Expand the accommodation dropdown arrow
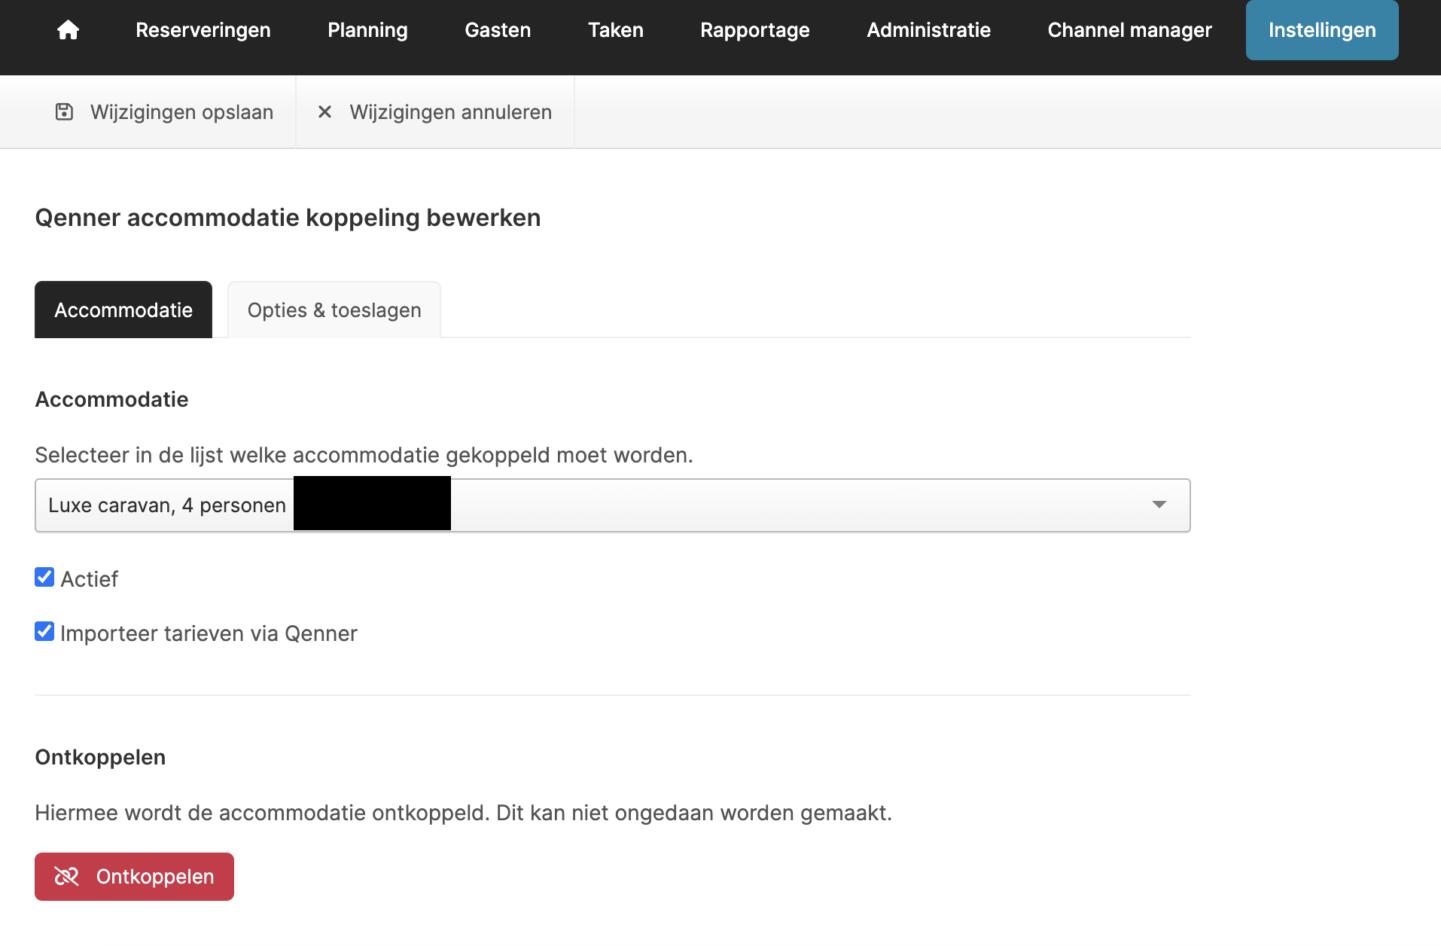 [x=1159, y=505]
